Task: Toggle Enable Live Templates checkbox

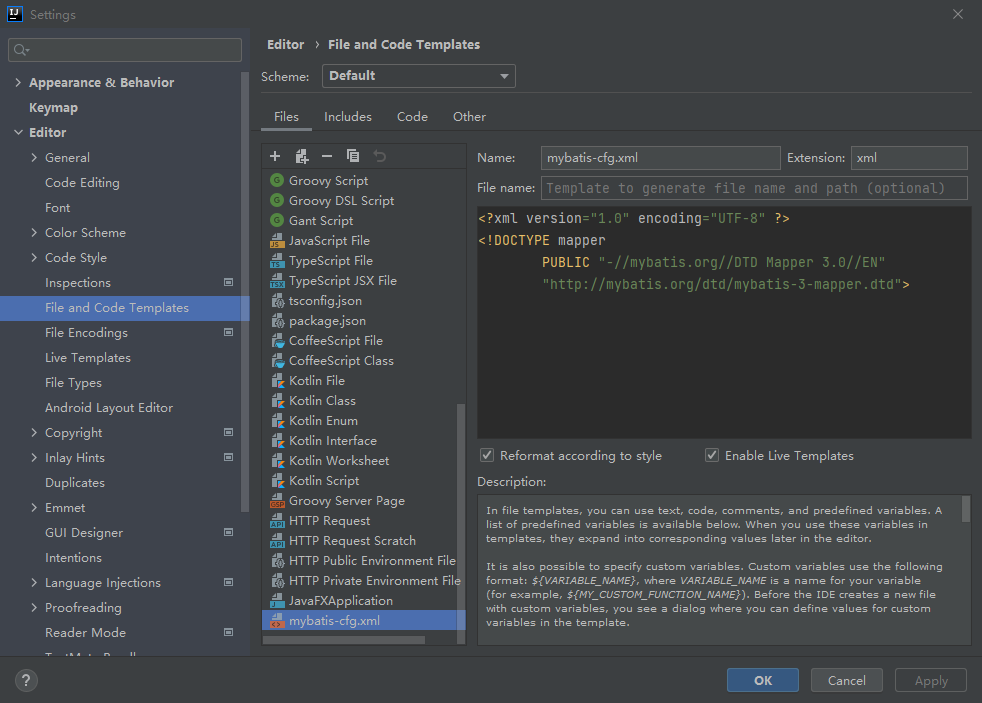Action: (x=712, y=455)
